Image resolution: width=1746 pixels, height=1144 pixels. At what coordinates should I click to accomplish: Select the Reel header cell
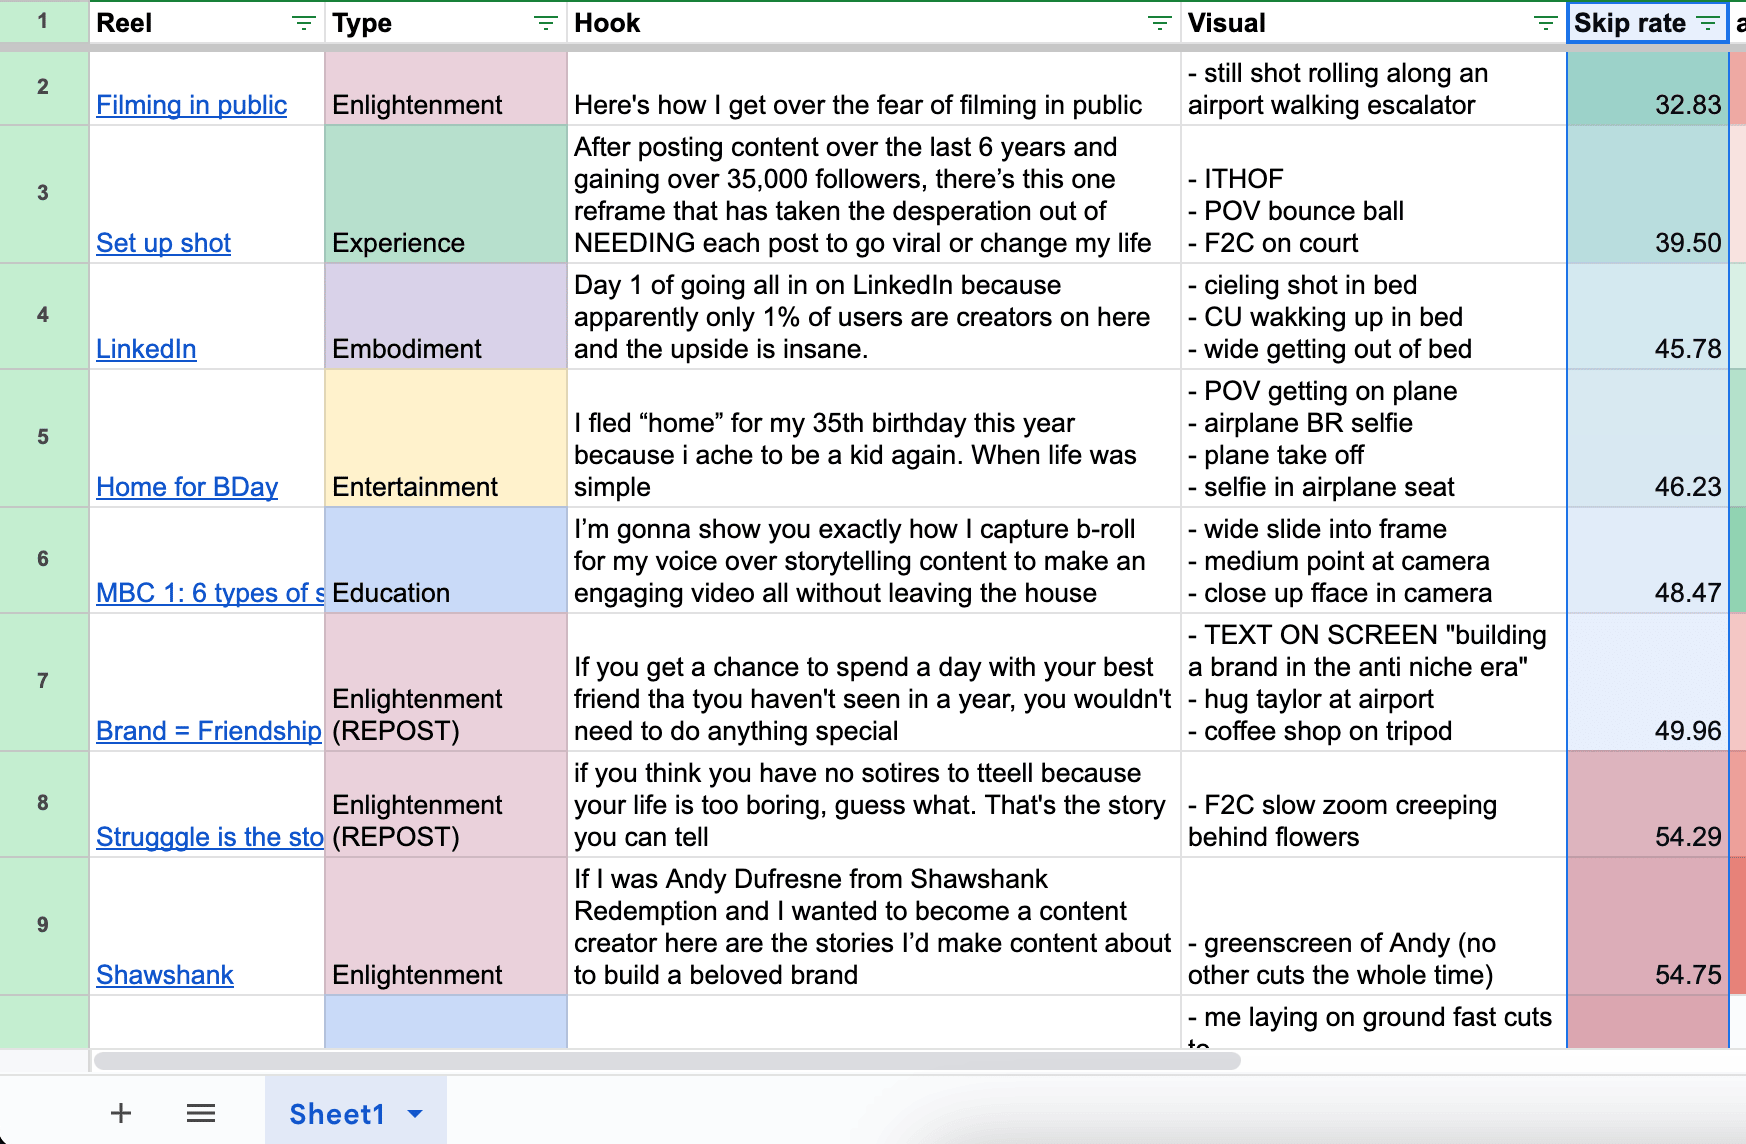tap(207, 23)
